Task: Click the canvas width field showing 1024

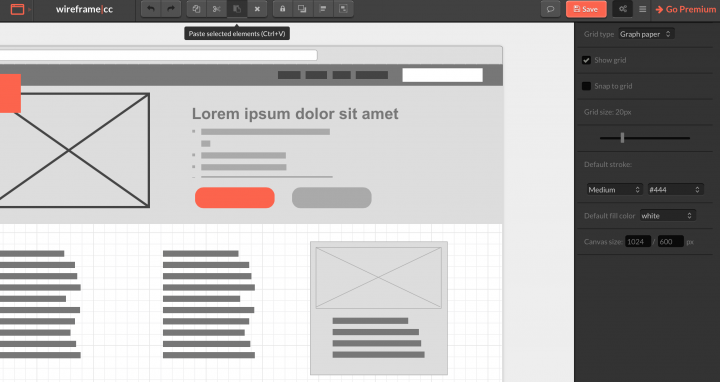Action: click(x=638, y=242)
